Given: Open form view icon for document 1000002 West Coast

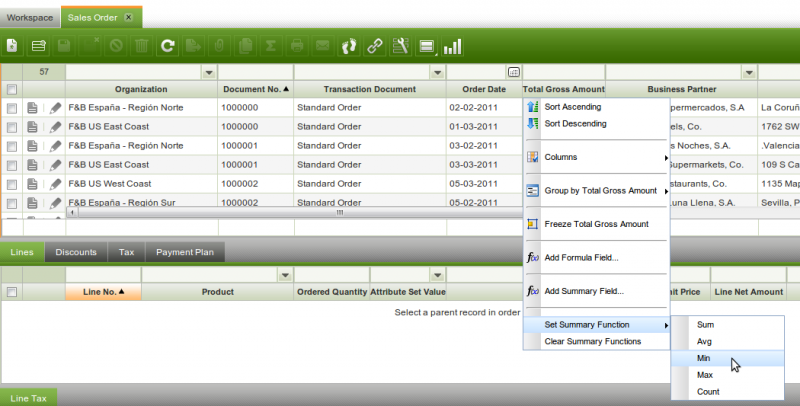Looking at the screenshot, I should tap(33, 184).
